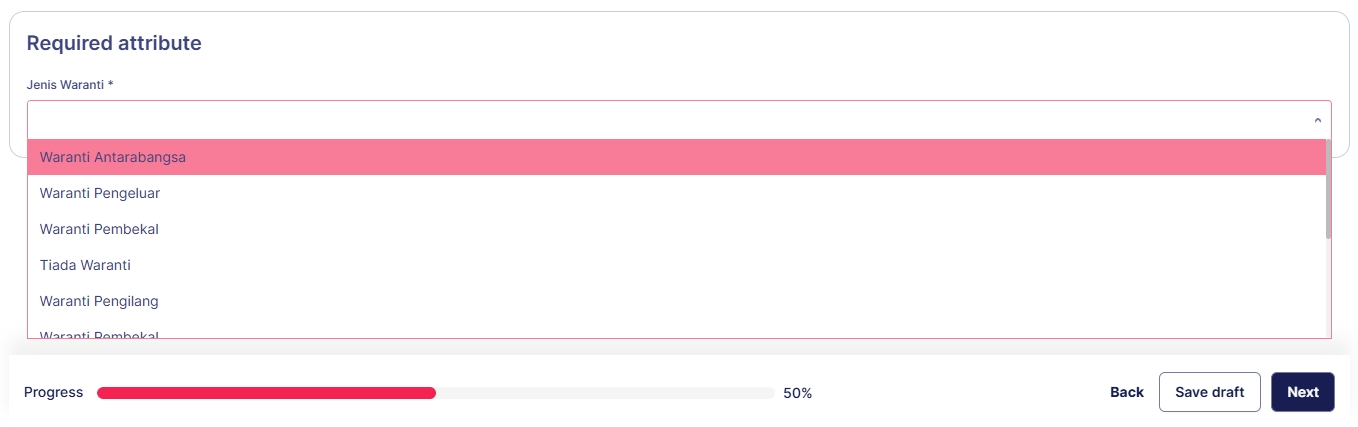Click the required asterisk beside Jenis Waranti

(x=111, y=85)
